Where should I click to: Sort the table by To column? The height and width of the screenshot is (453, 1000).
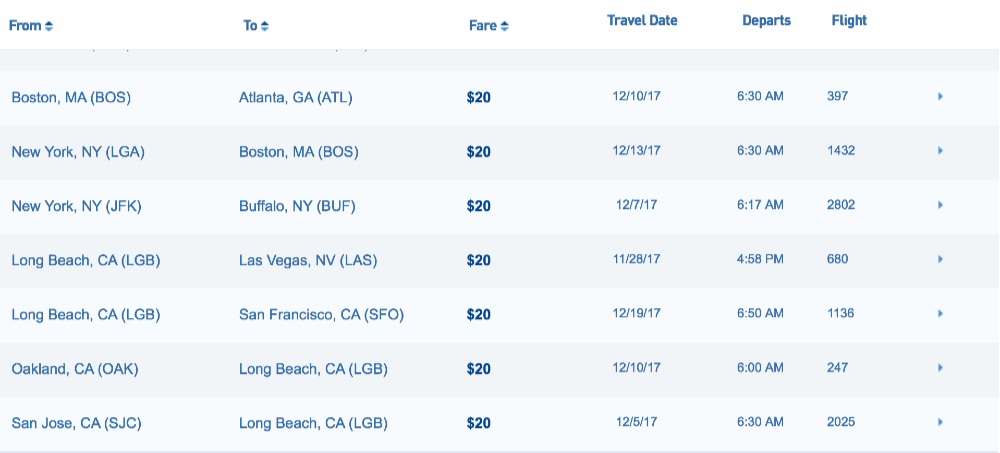click(x=256, y=25)
